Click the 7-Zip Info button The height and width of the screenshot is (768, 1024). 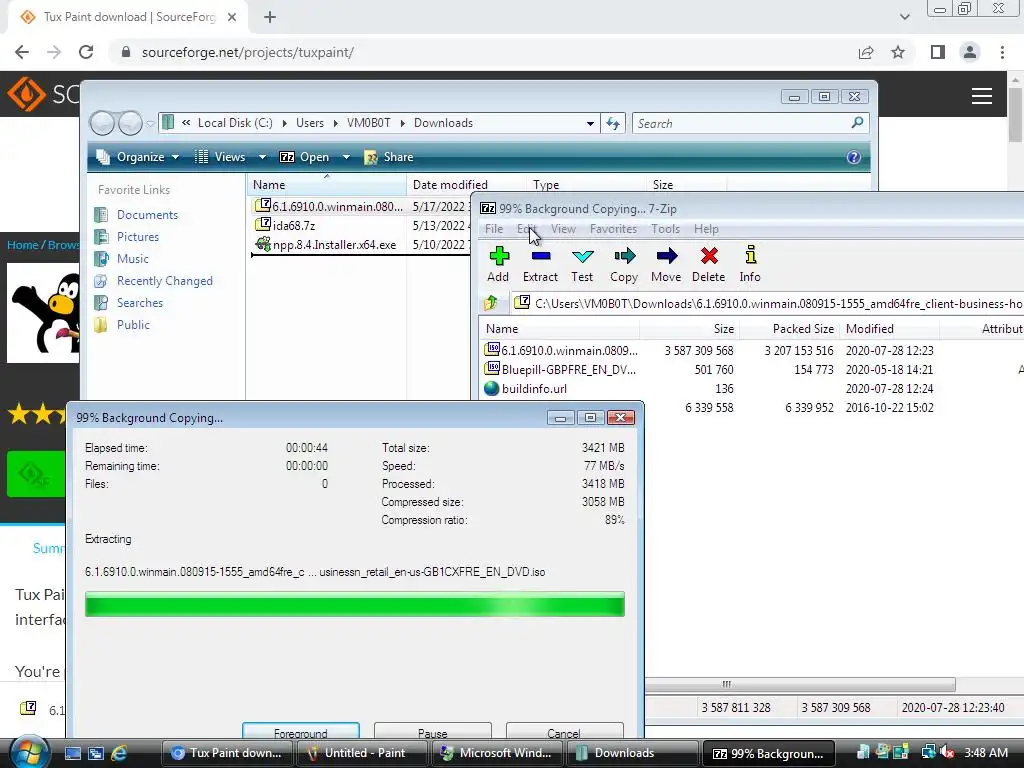coord(750,264)
